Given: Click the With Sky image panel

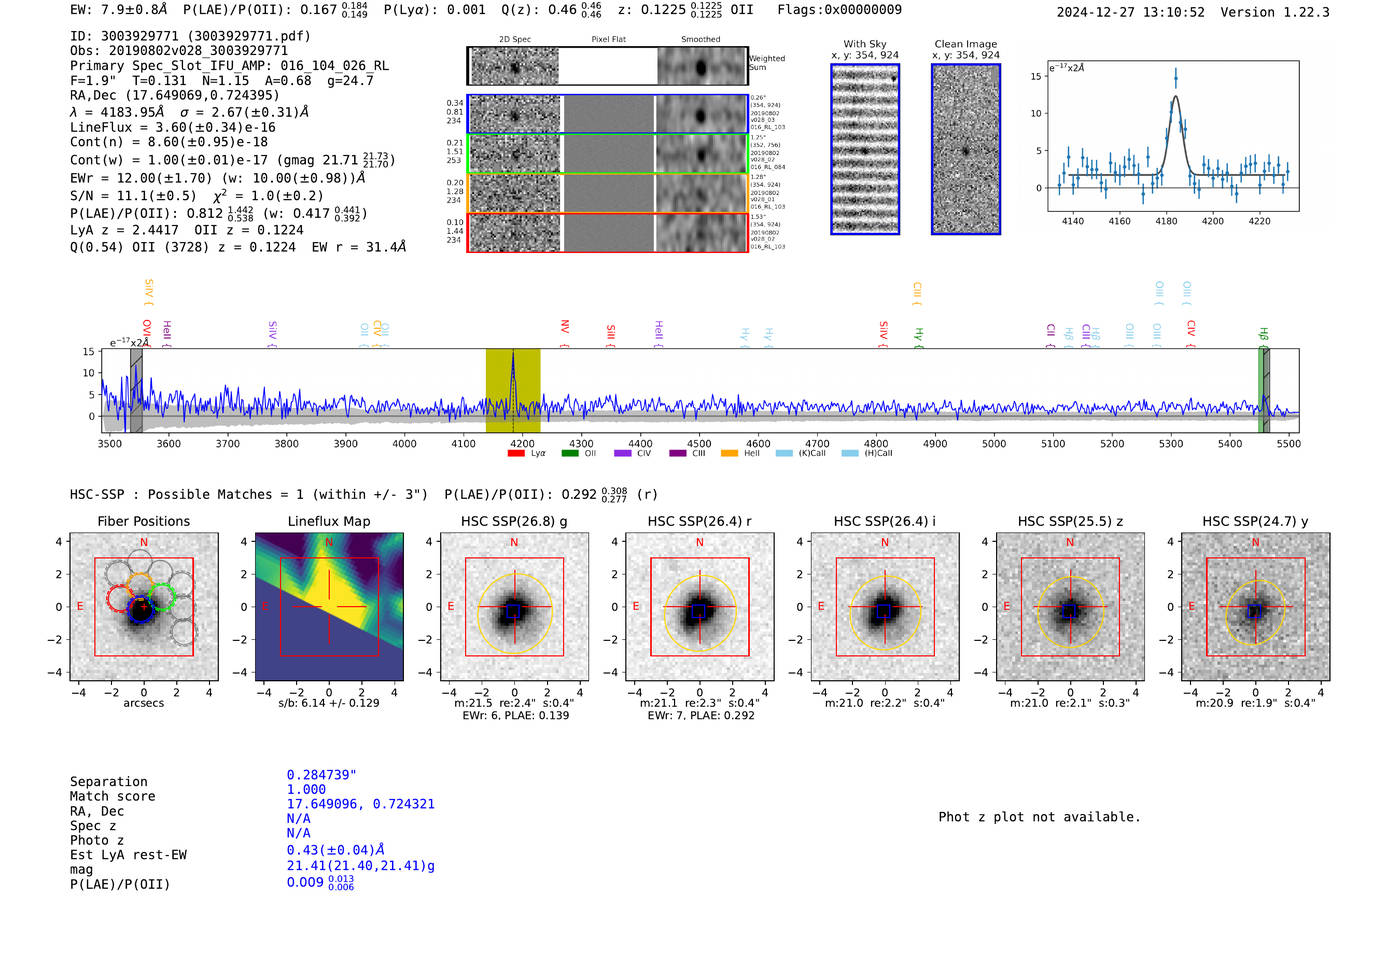Looking at the screenshot, I should (865, 149).
